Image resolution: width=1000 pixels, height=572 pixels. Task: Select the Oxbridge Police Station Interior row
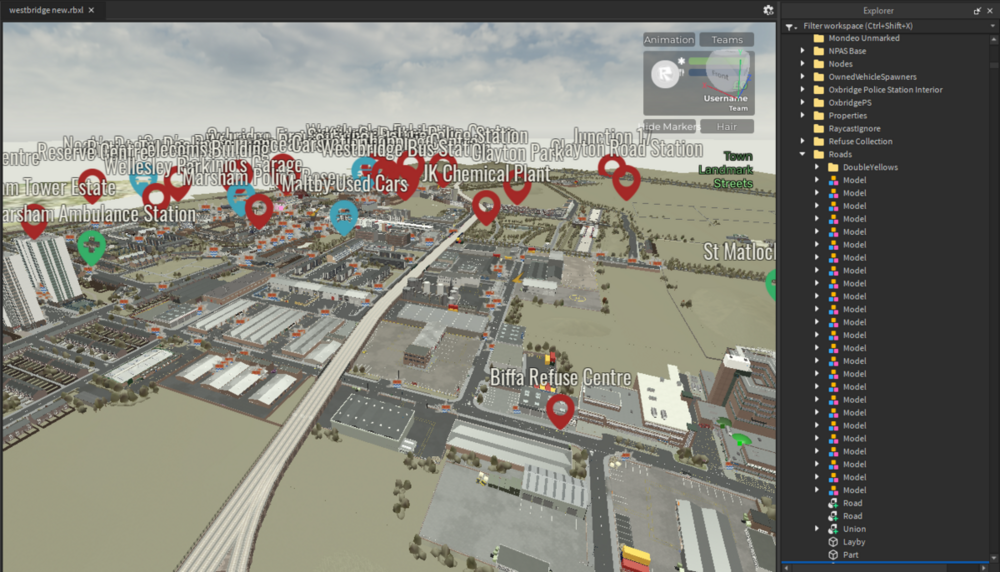885,90
